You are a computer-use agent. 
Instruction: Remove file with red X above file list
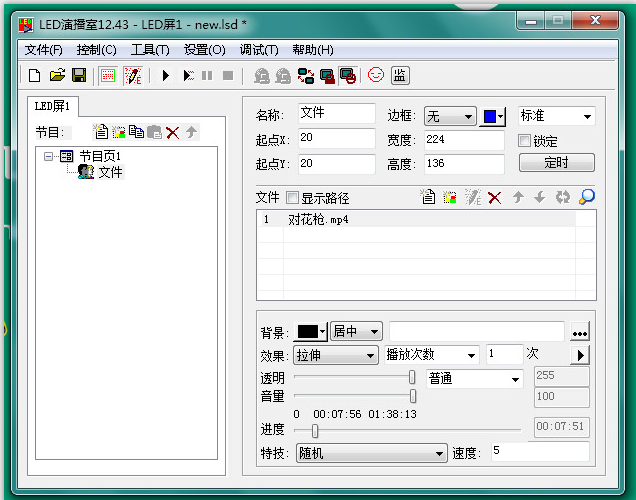(x=494, y=198)
